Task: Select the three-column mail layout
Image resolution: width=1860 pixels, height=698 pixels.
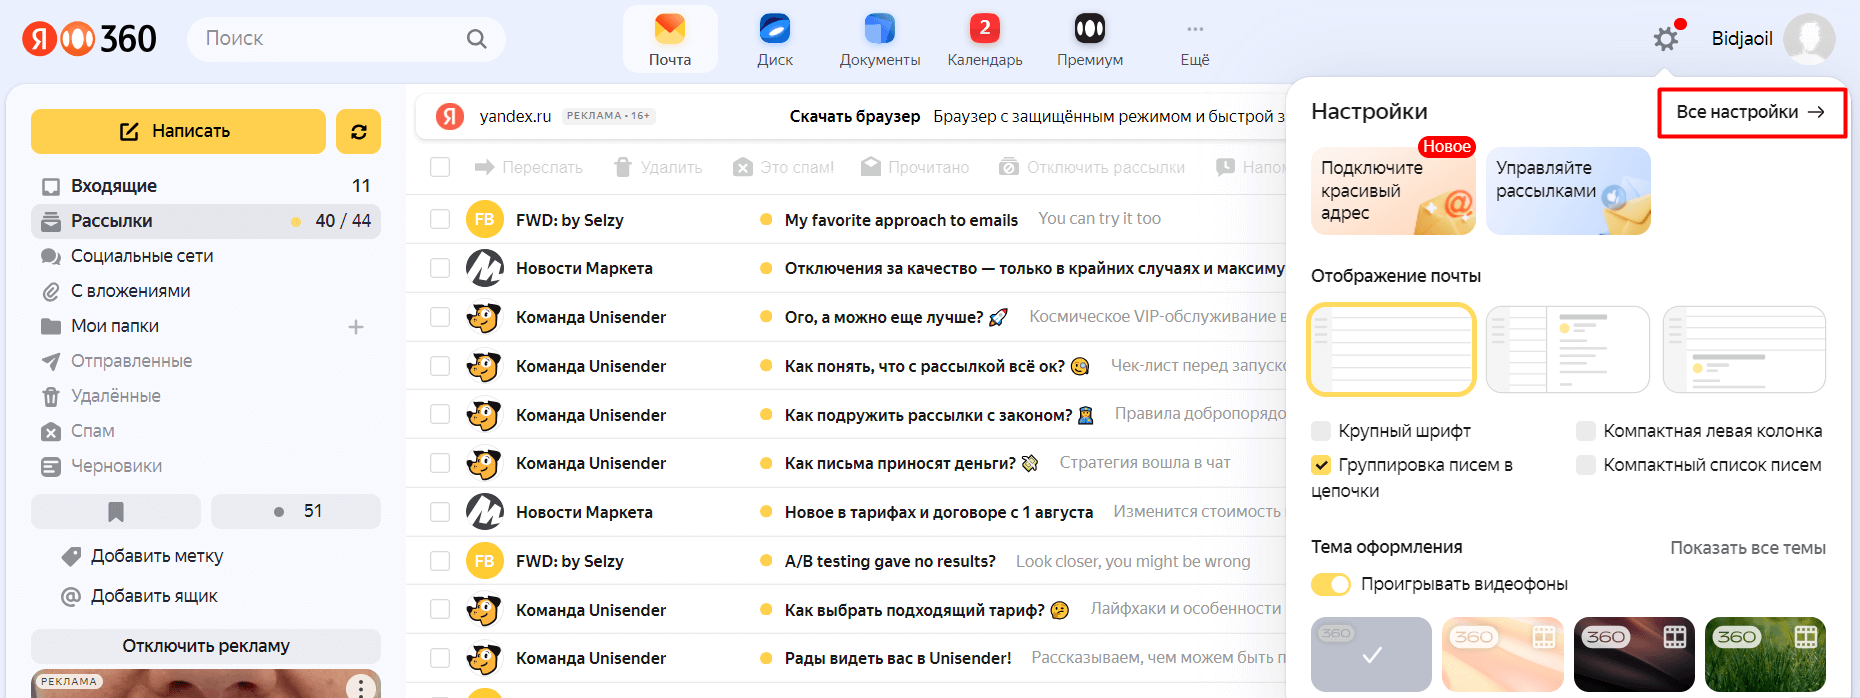Action: [x=1567, y=350]
